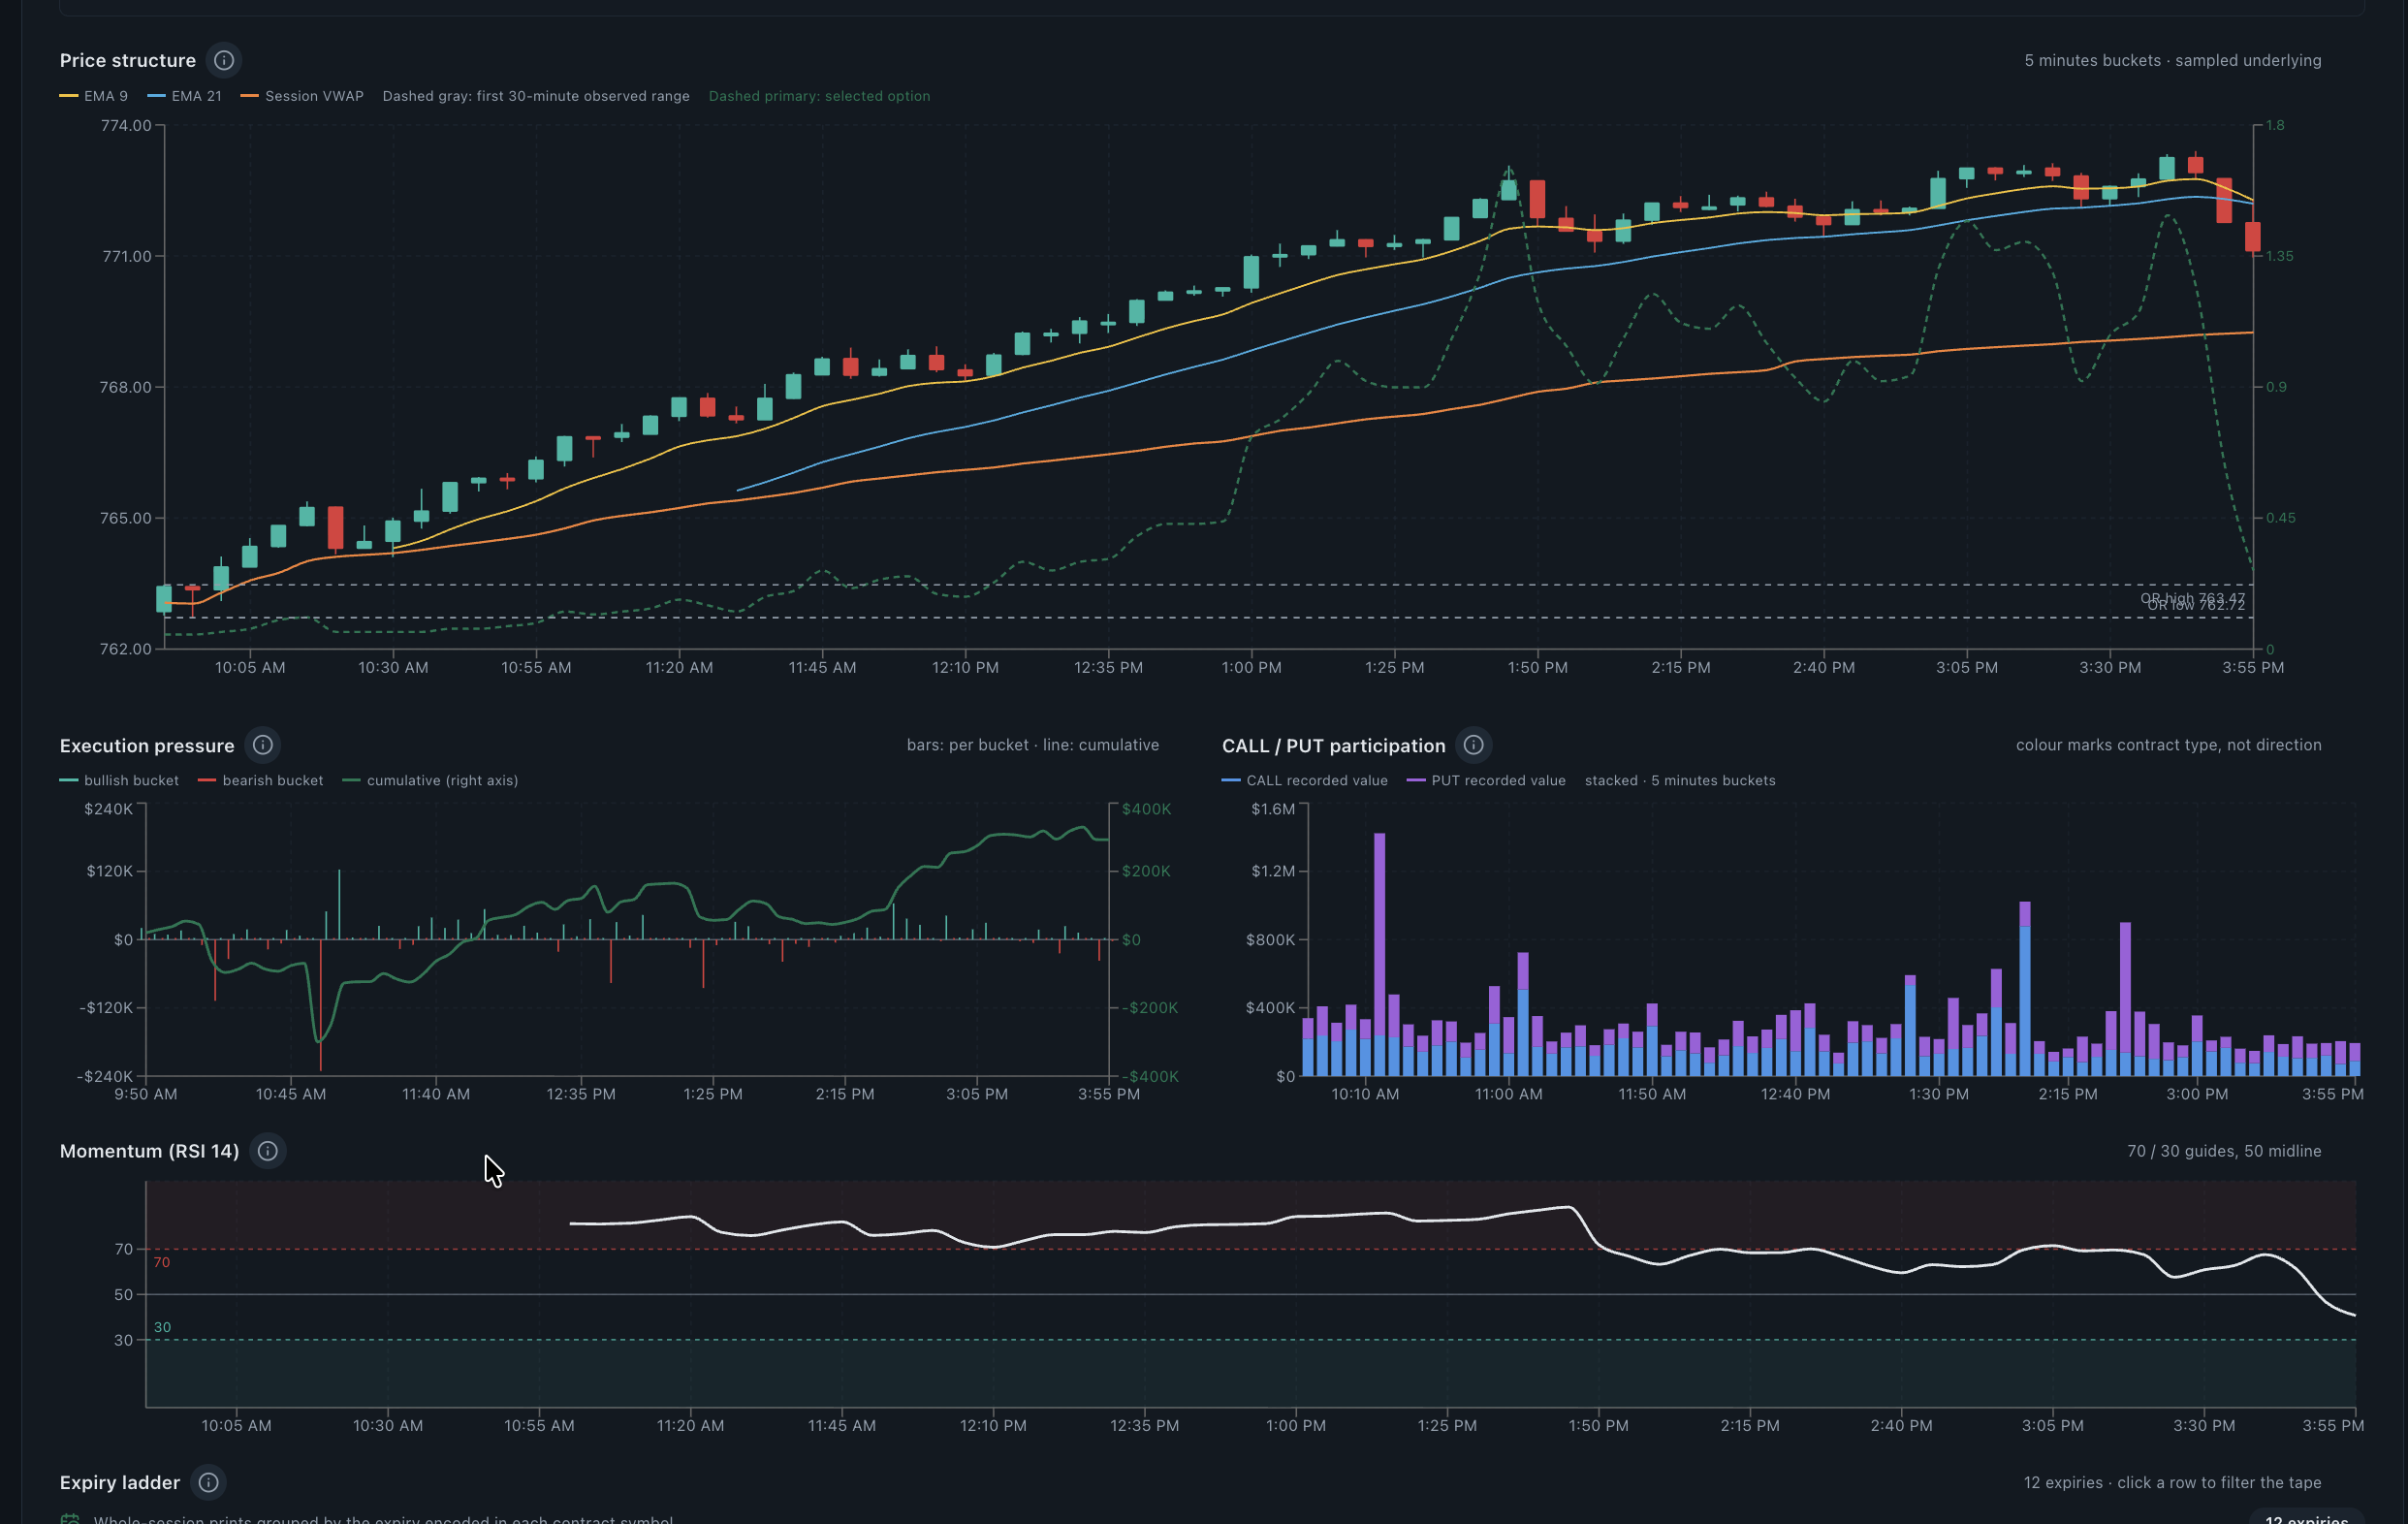The height and width of the screenshot is (1524, 2408).
Task: Click the $240K execution pressure axis label
Action: click(109, 809)
